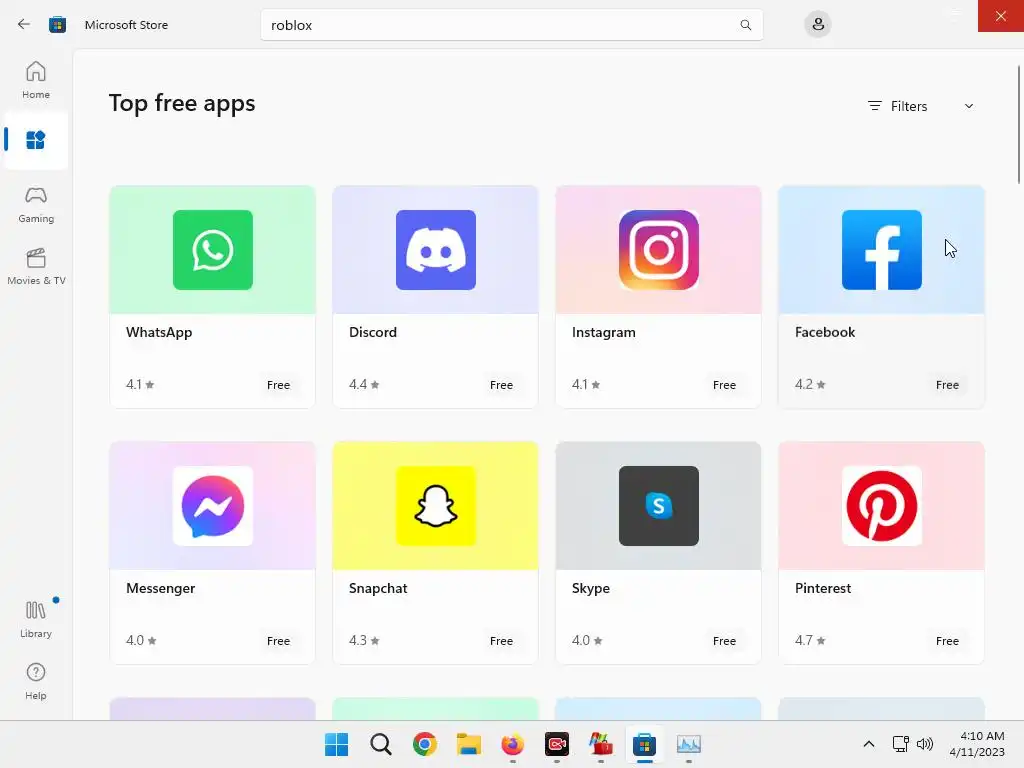
Task: Open the user account profile icon
Action: (818, 24)
